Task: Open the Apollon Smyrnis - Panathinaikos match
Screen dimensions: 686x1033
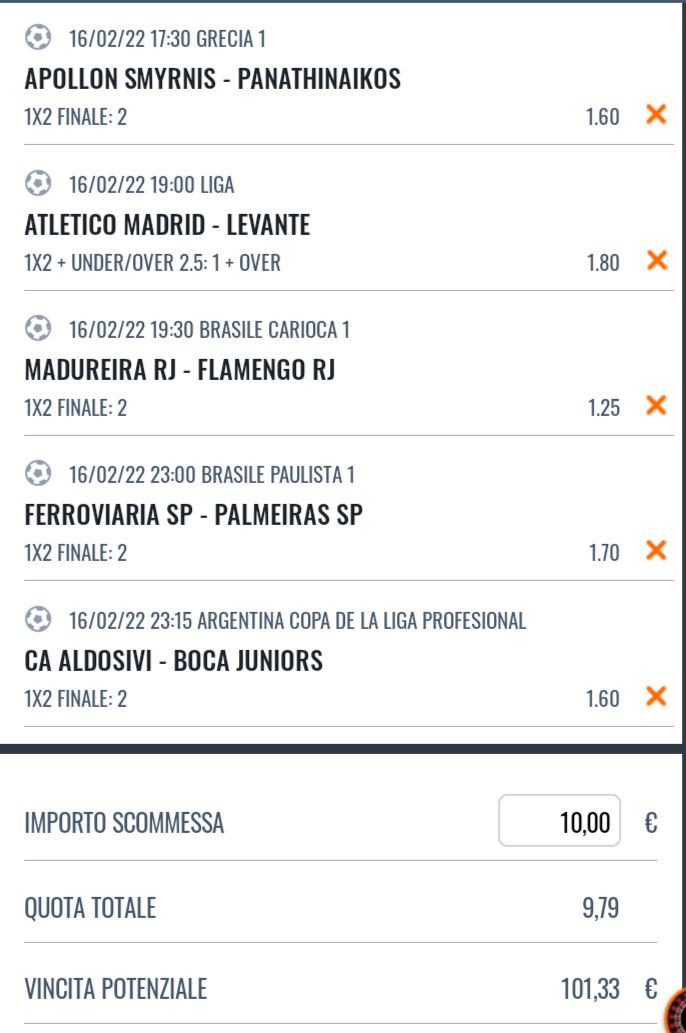Action: tap(213, 79)
